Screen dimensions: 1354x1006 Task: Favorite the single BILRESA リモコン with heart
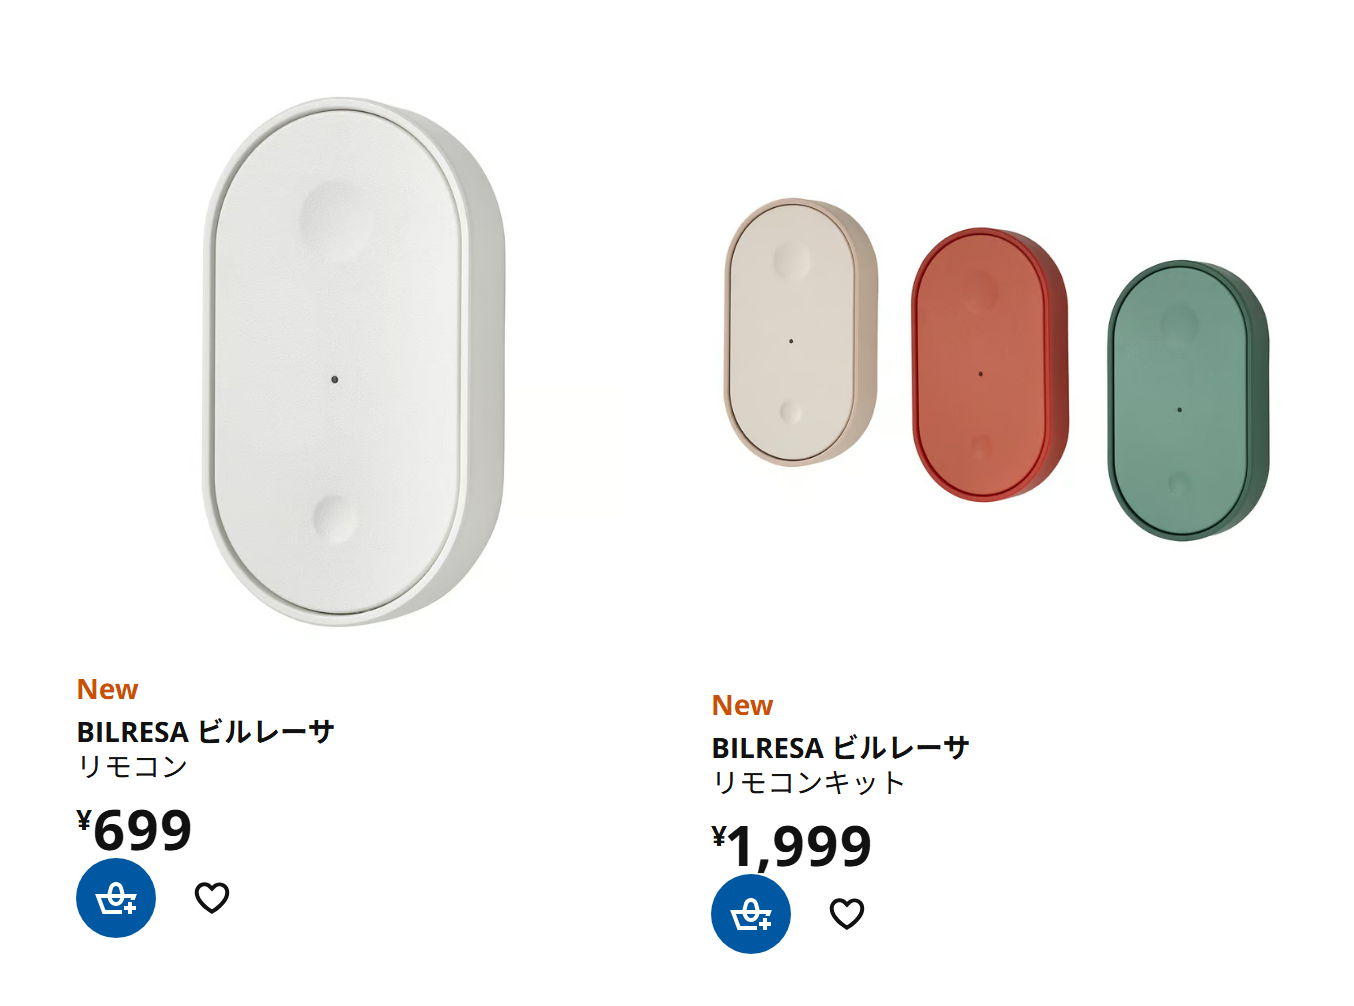212,898
